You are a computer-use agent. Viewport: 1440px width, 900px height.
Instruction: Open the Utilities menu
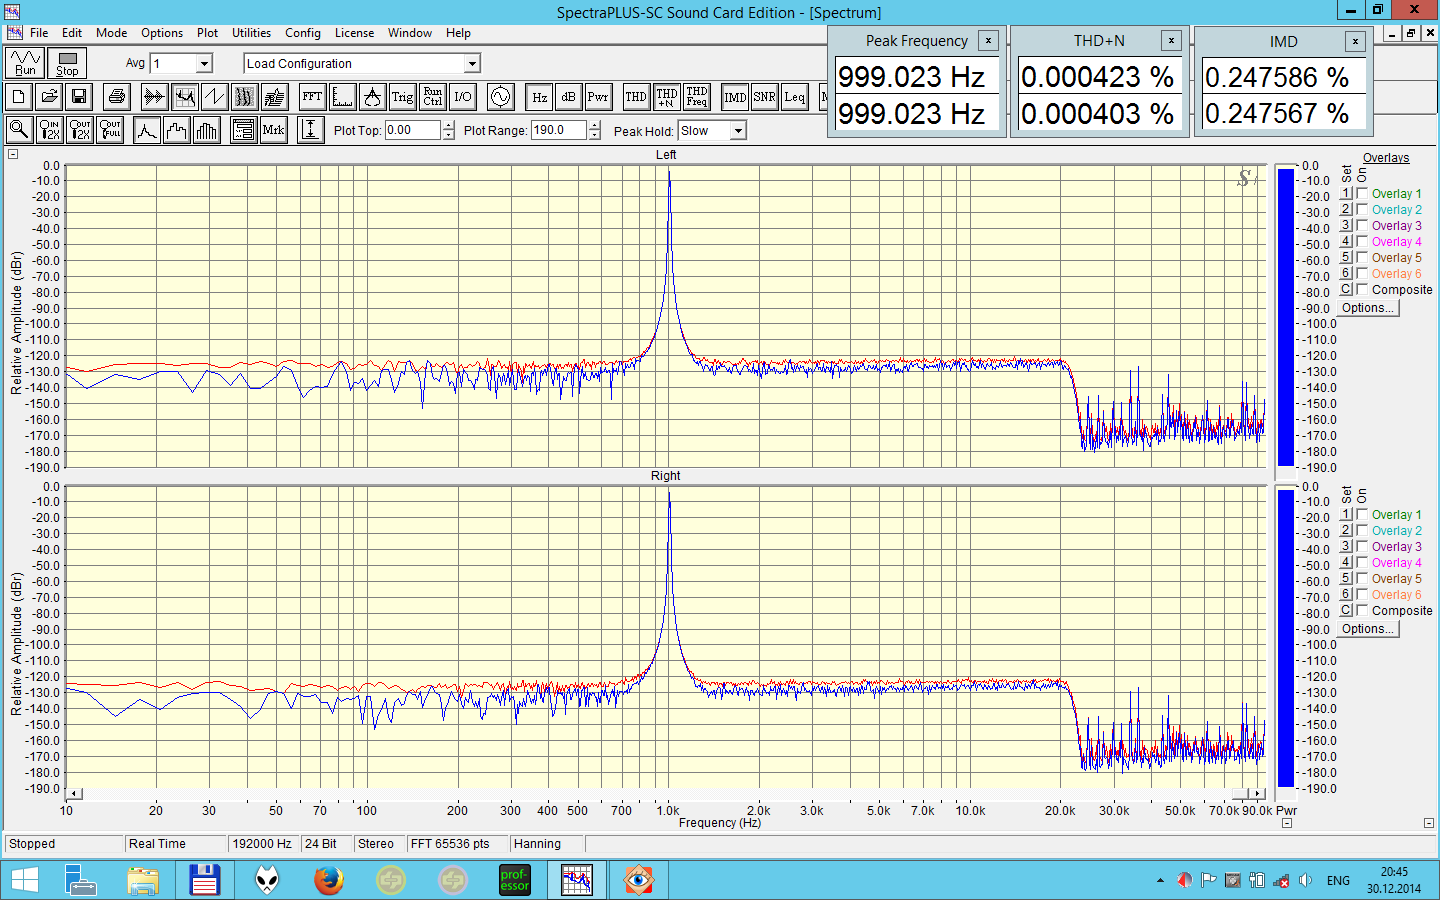251,33
